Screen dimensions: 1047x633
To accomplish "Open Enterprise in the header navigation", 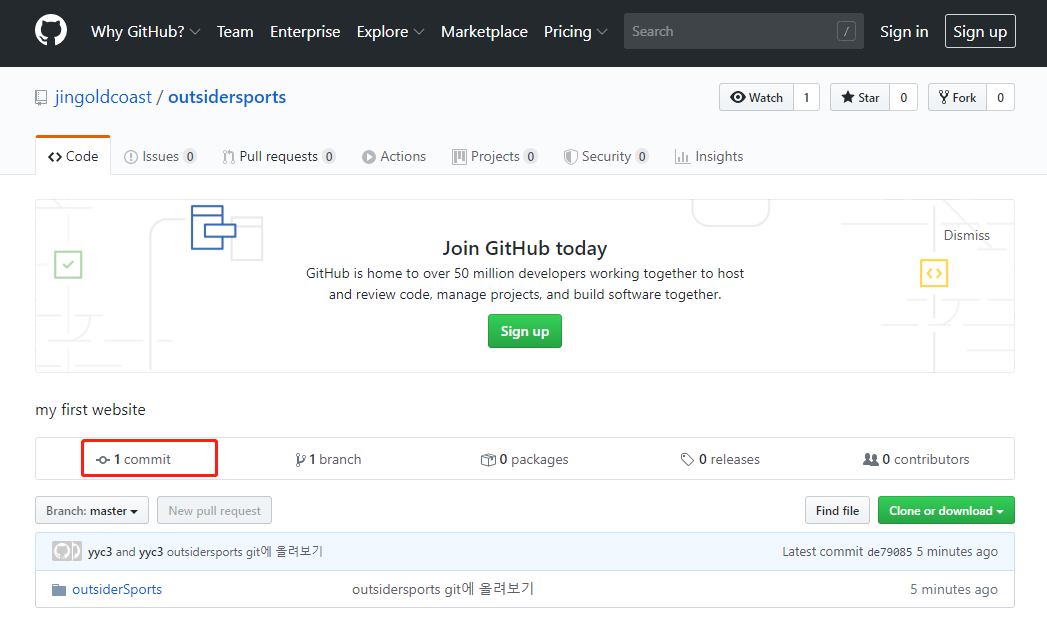I will point(305,31).
